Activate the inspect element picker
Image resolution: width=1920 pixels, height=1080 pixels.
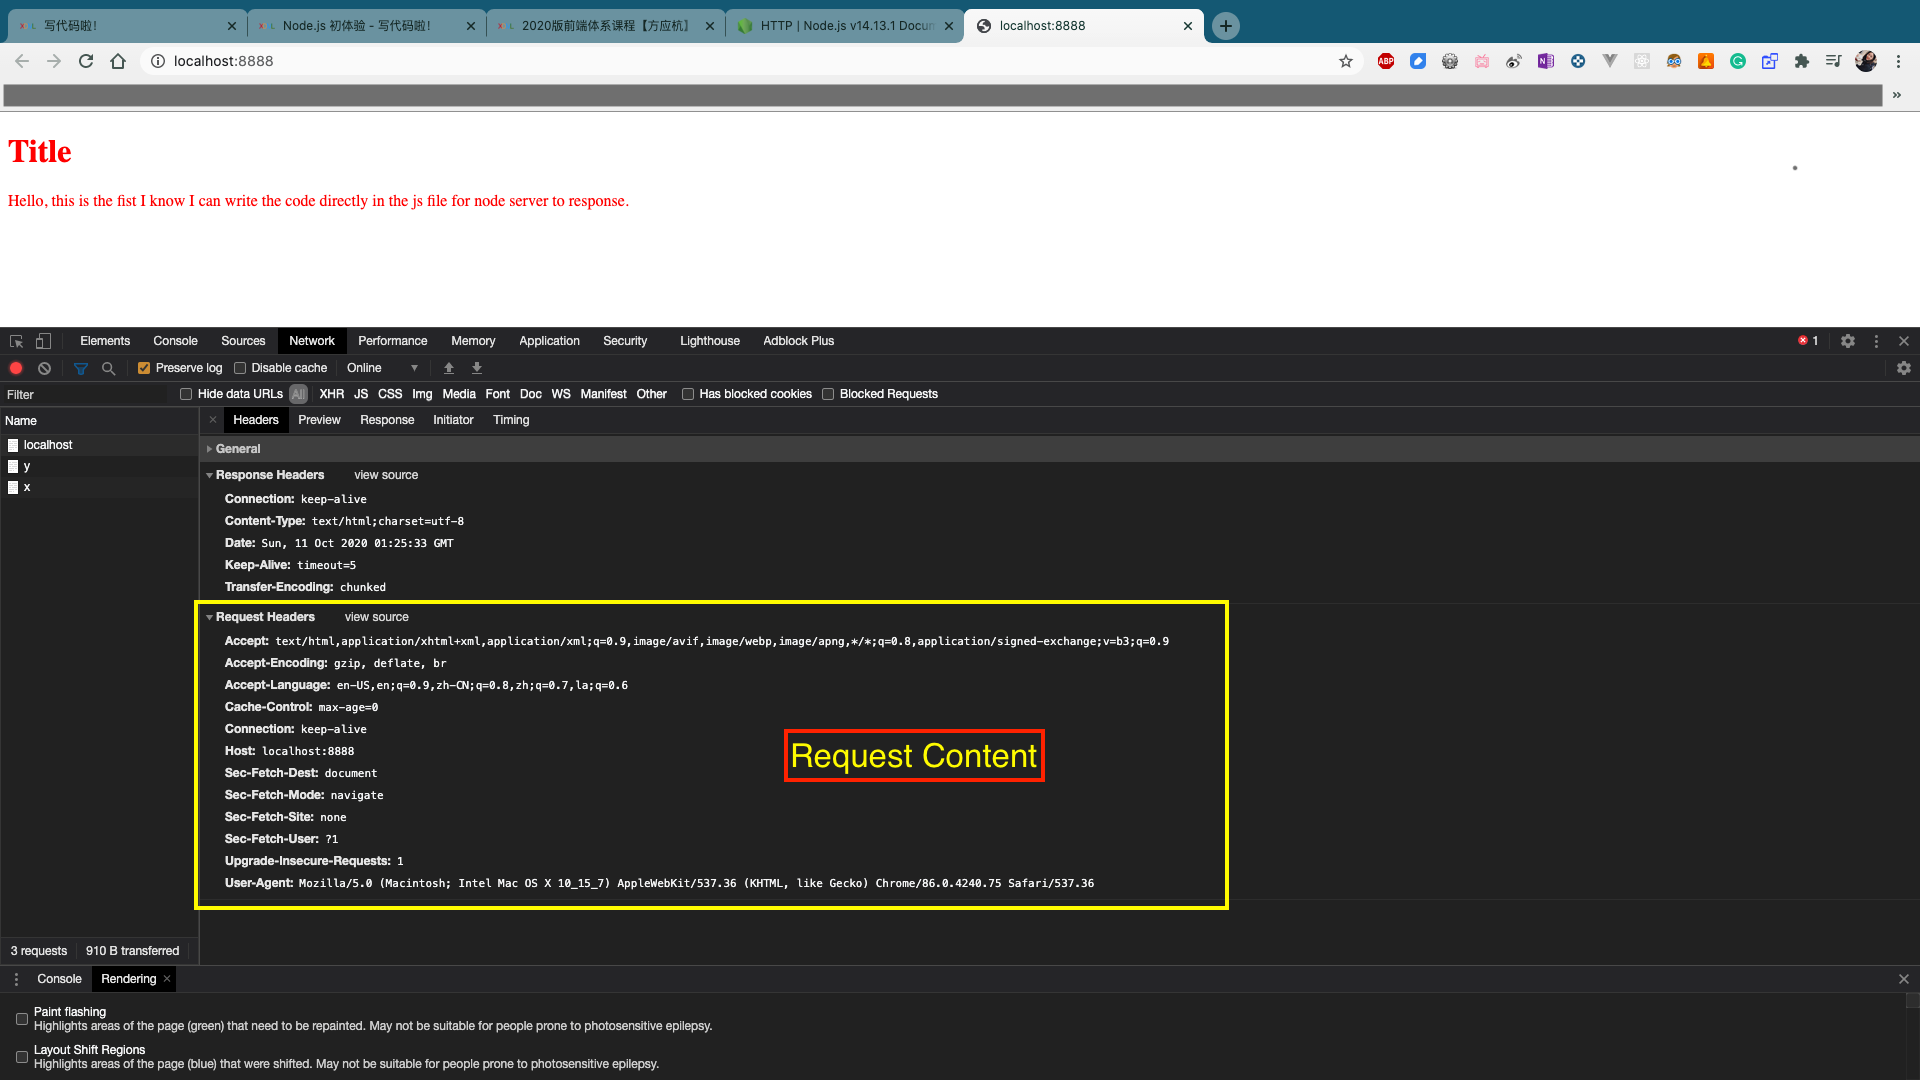click(x=16, y=341)
